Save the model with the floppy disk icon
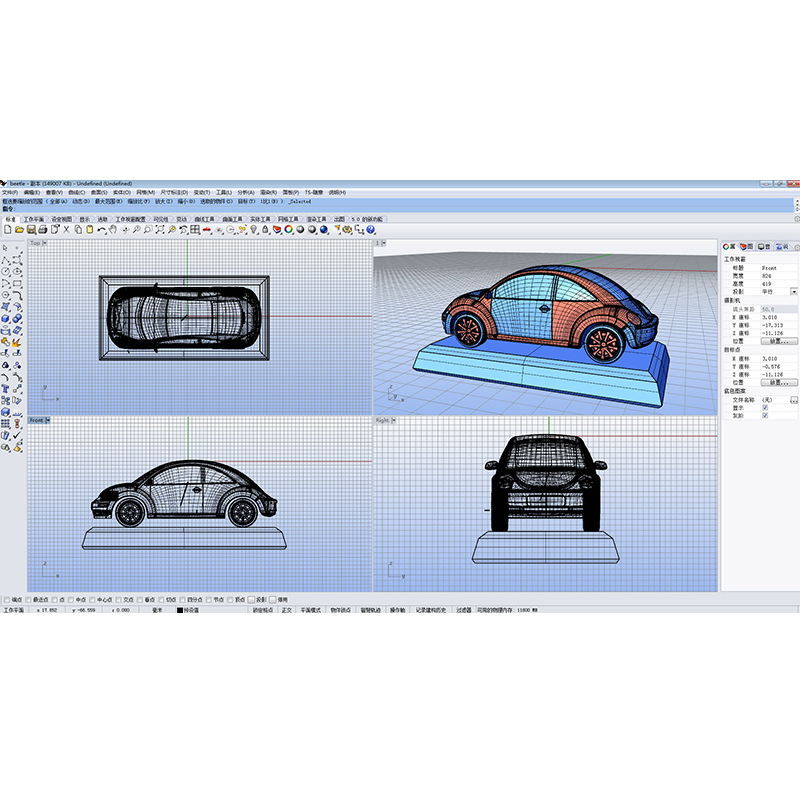800x800 pixels. pyautogui.click(x=31, y=230)
